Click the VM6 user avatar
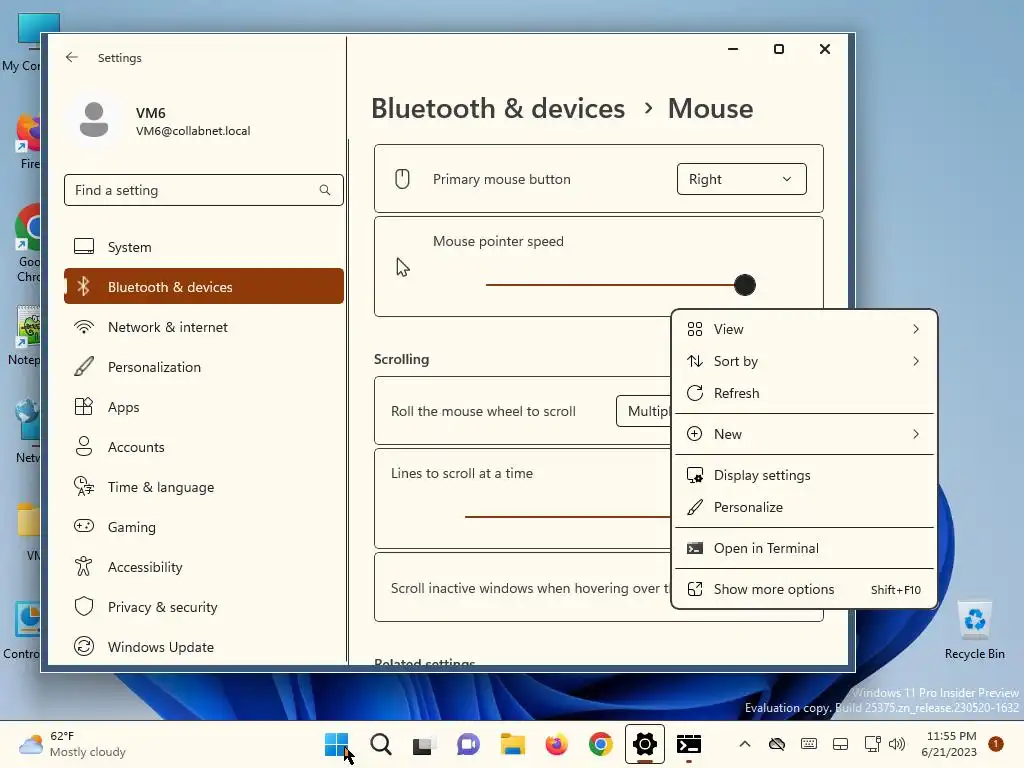Viewport: 1024px width, 768px height. (94, 120)
